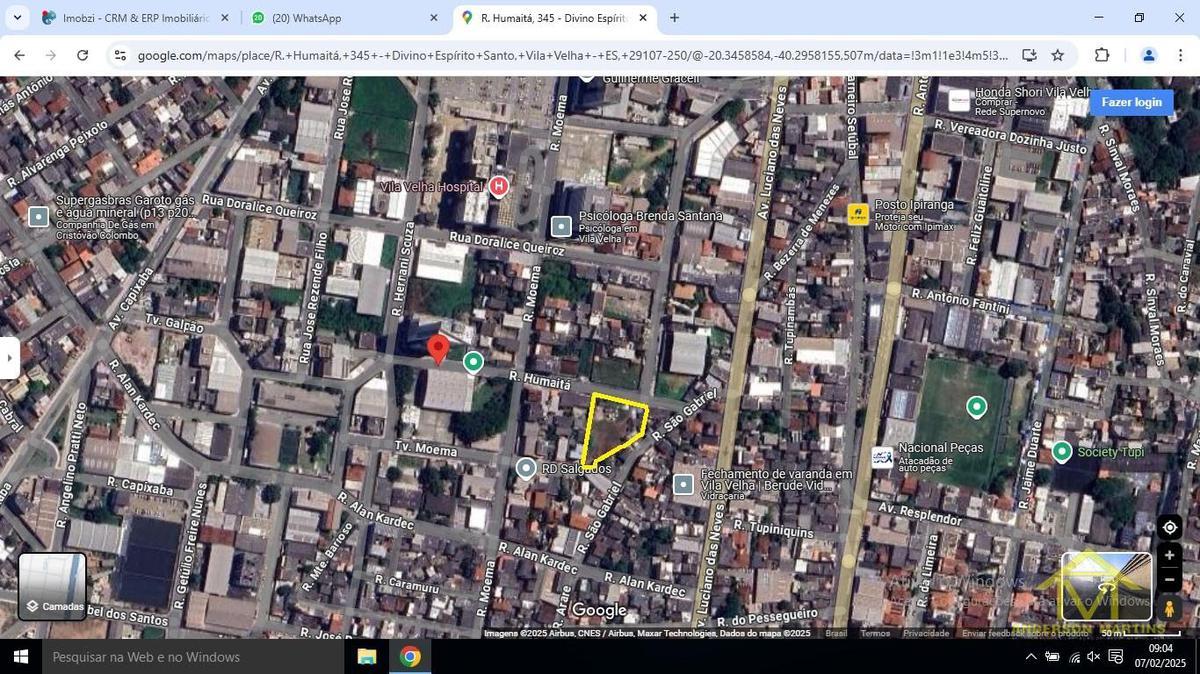Open the tab search dropdown arrow
The image size is (1200, 674).
[x=14, y=18]
